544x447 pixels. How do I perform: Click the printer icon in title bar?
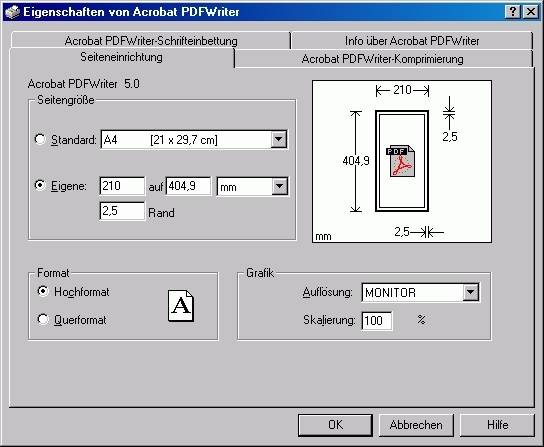[x=12, y=12]
